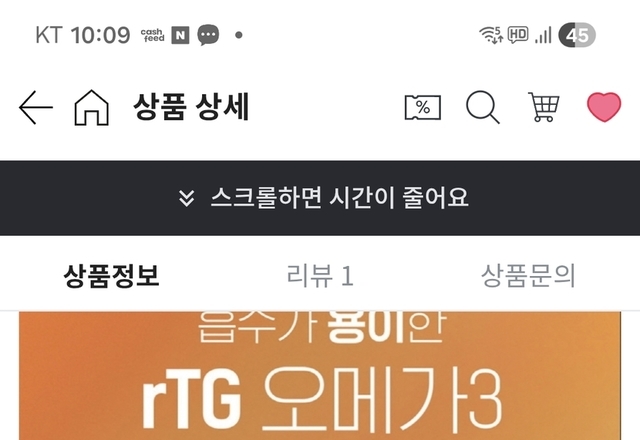Tap the cash feed notification icon

click(x=153, y=35)
